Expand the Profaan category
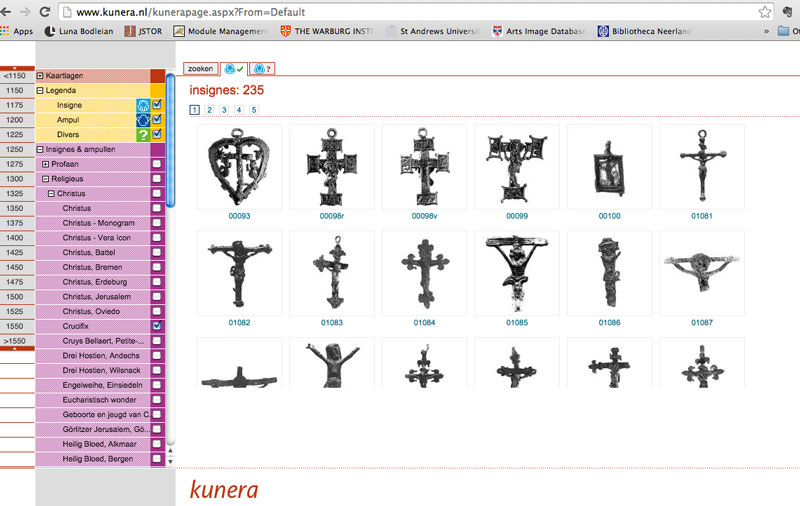Viewport: 800px width, 506px height. coord(45,164)
